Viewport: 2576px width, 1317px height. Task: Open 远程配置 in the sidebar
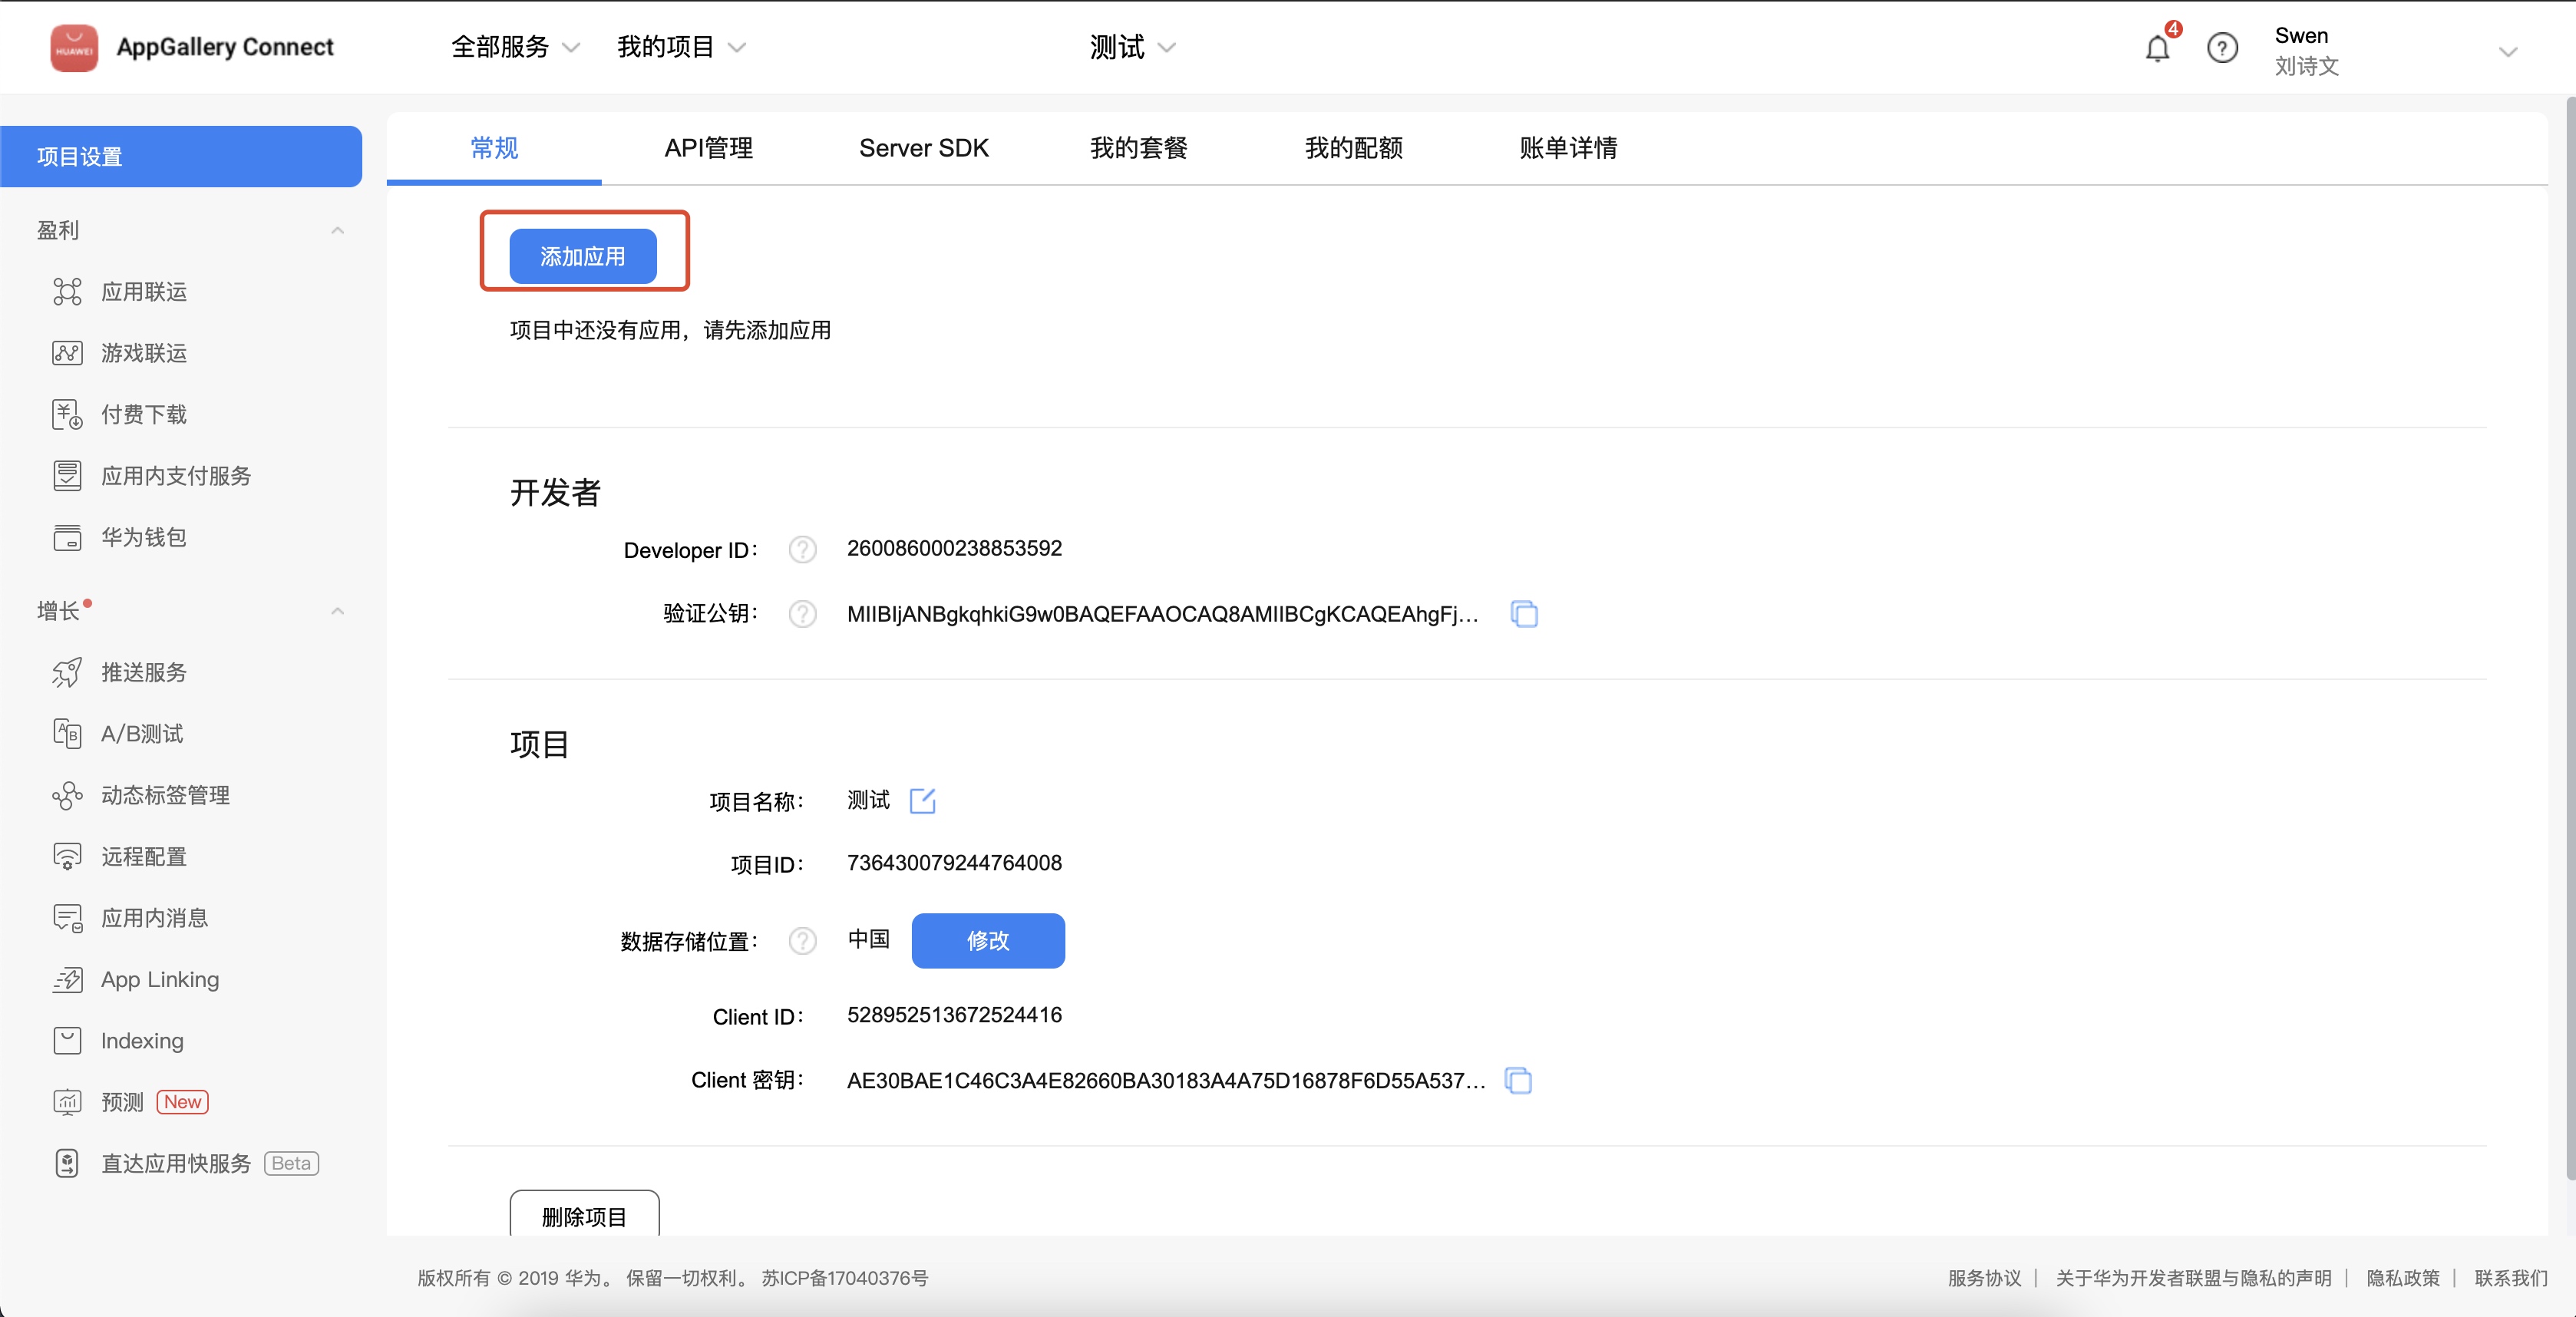click(x=144, y=856)
